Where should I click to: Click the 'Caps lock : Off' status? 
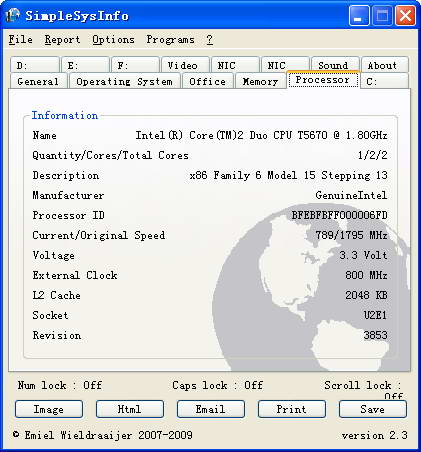tap(217, 385)
